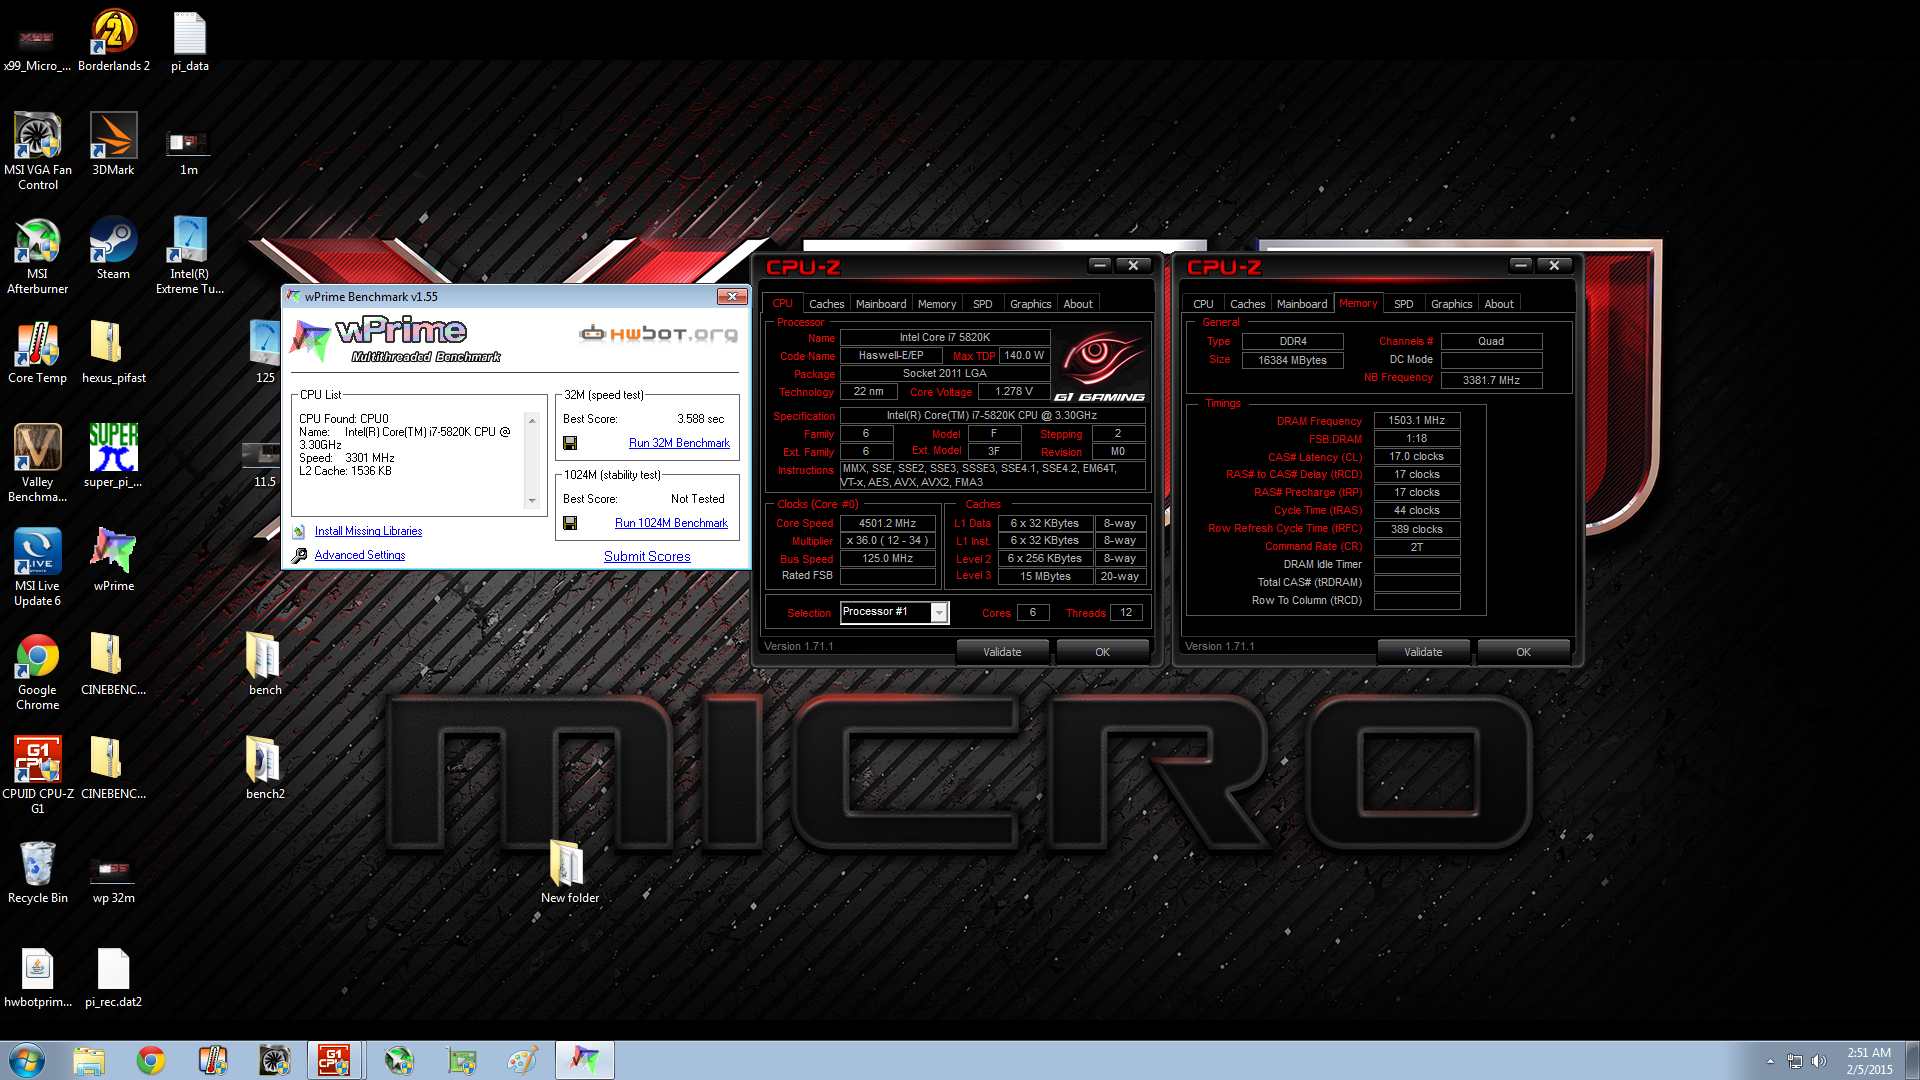The width and height of the screenshot is (1920, 1080).
Task: Save 32M score floppy icon in wPrime
Action: tap(570, 443)
